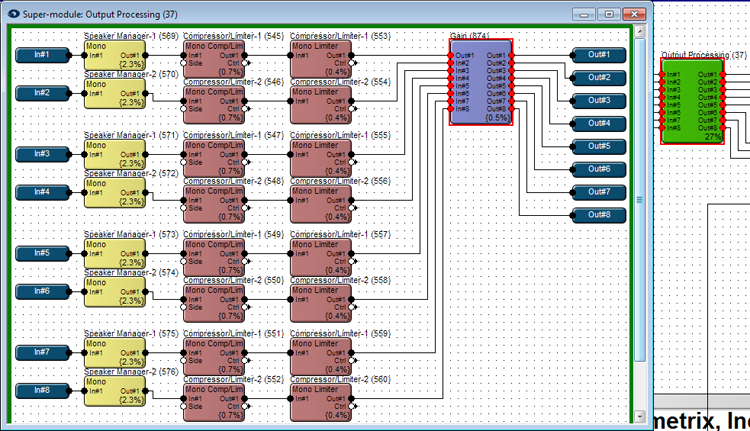This screenshot has height=431, width=750.
Task: Select the Out#4 output block
Action: pyautogui.click(x=599, y=124)
